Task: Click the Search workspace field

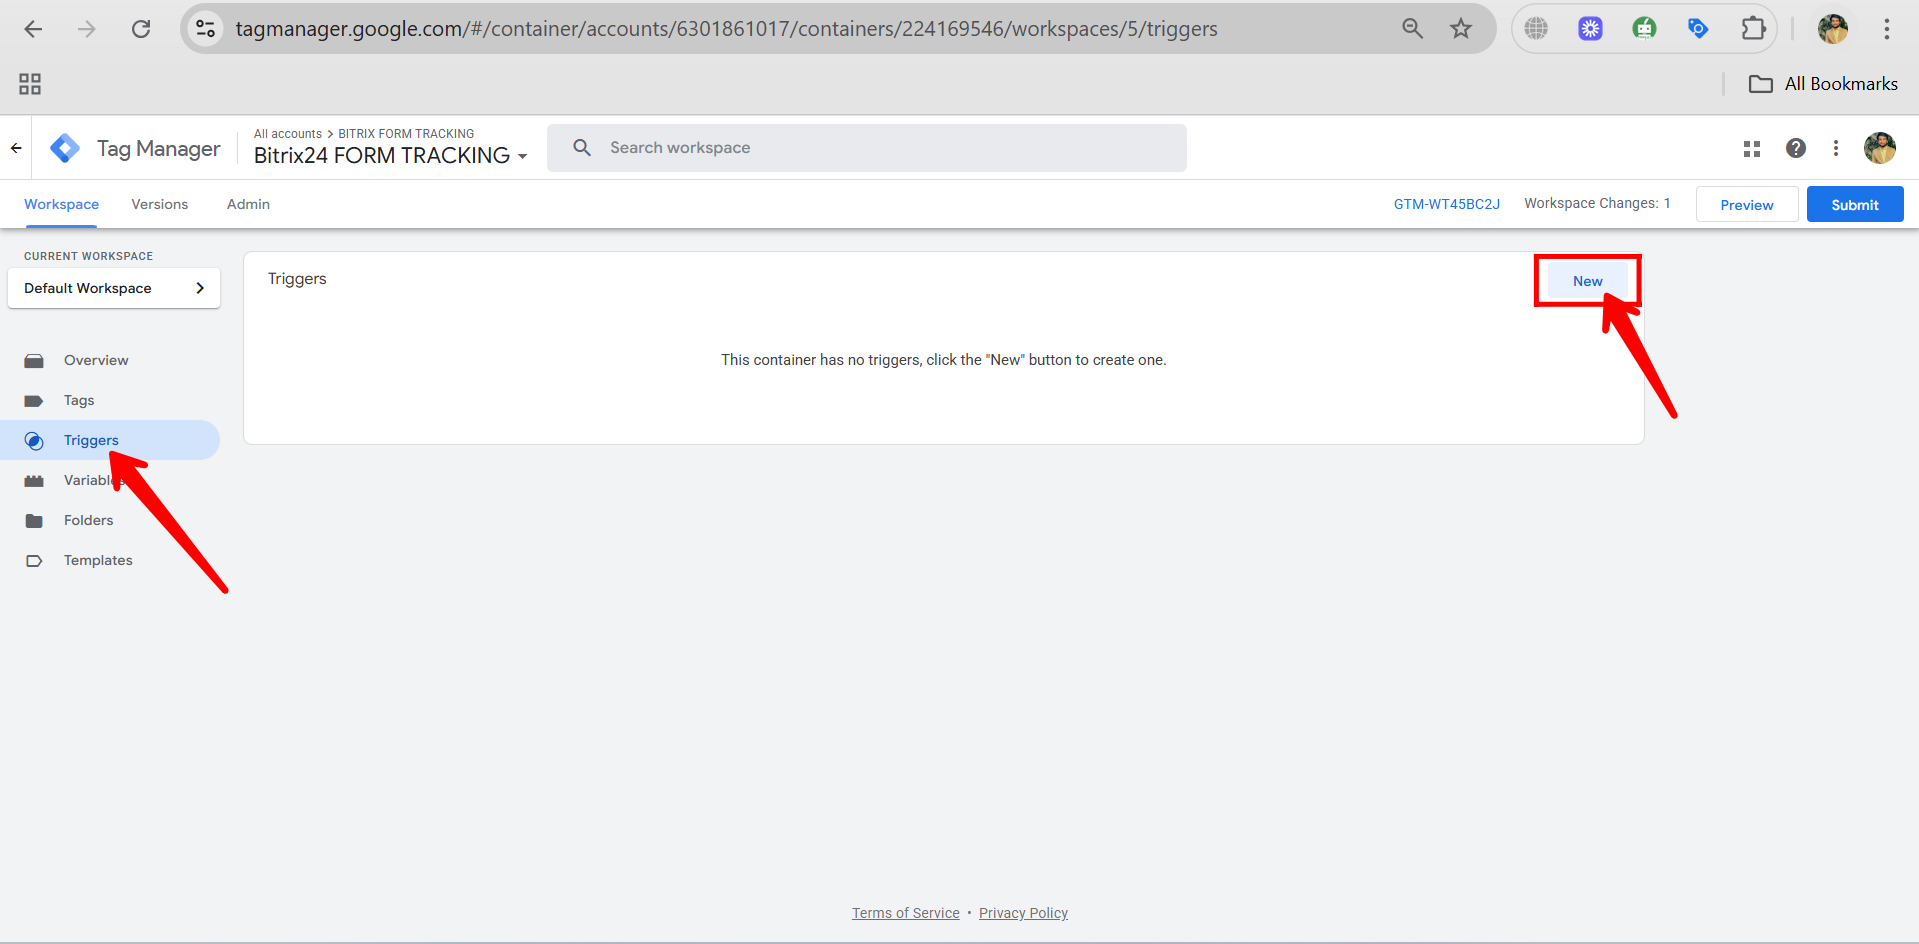Action: (867, 148)
